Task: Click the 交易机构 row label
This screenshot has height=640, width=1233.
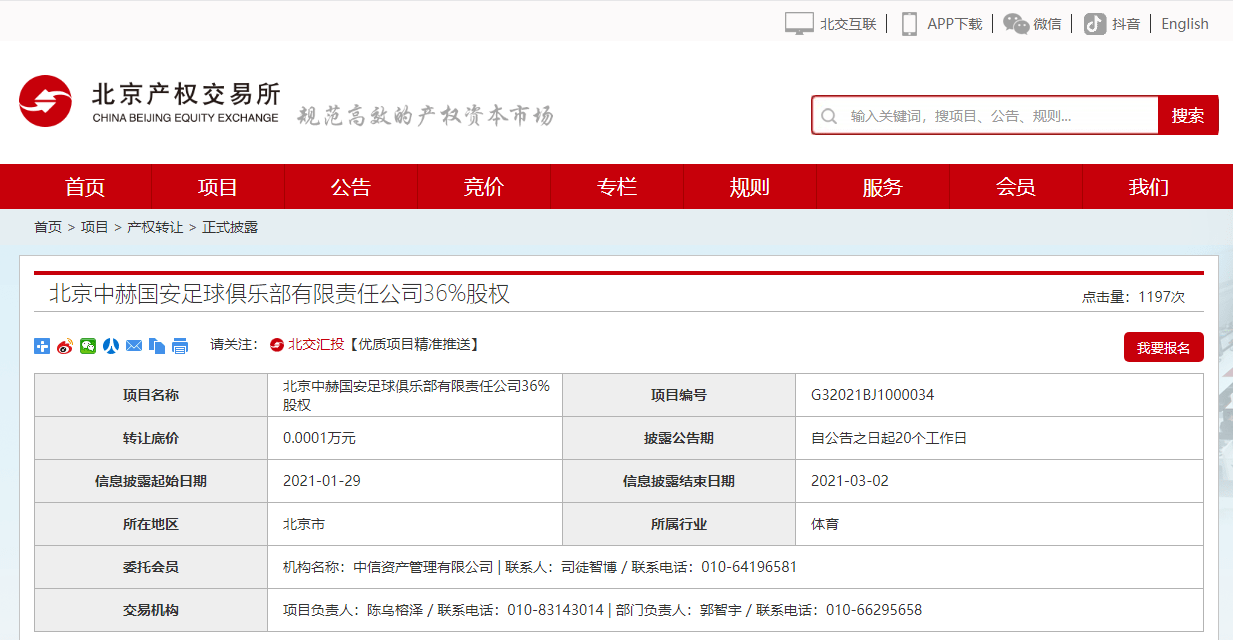Action: [151, 610]
